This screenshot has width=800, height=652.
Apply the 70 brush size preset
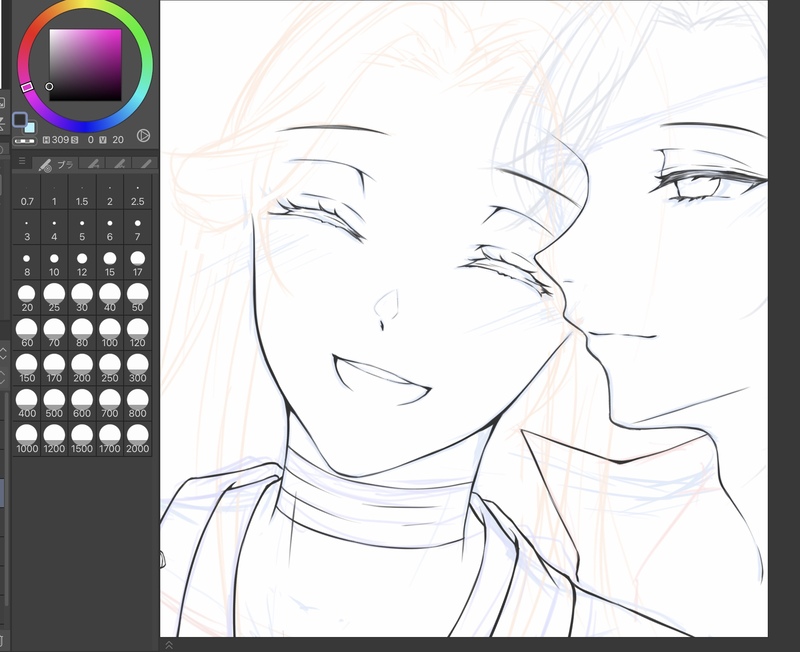pyautogui.click(x=54, y=333)
